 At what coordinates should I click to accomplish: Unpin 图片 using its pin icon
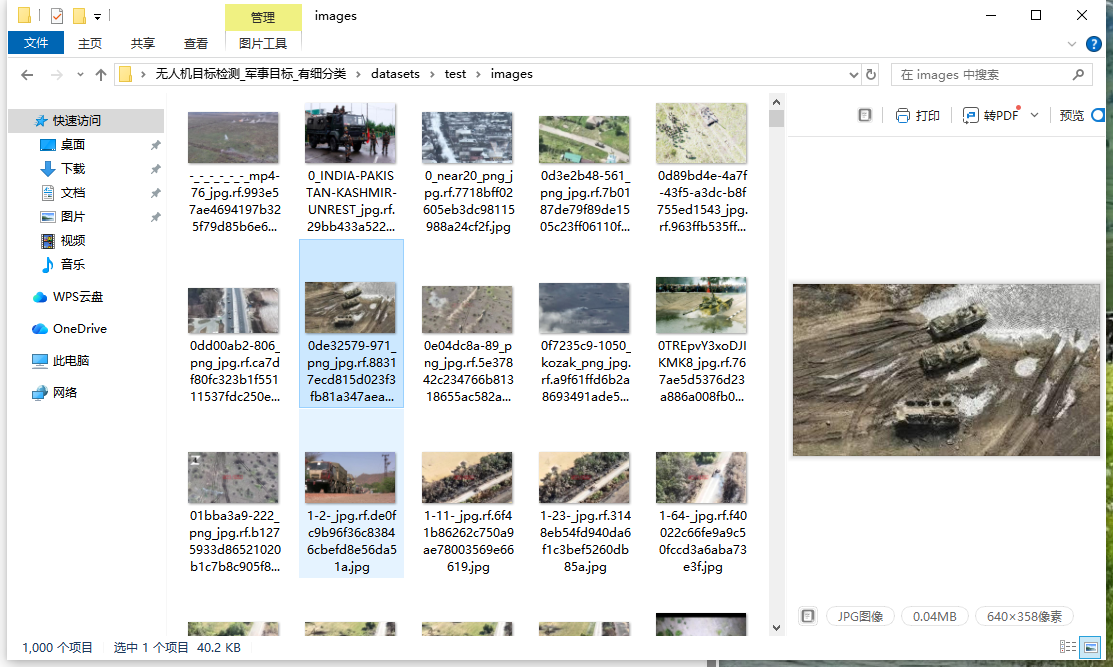[x=155, y=217]
